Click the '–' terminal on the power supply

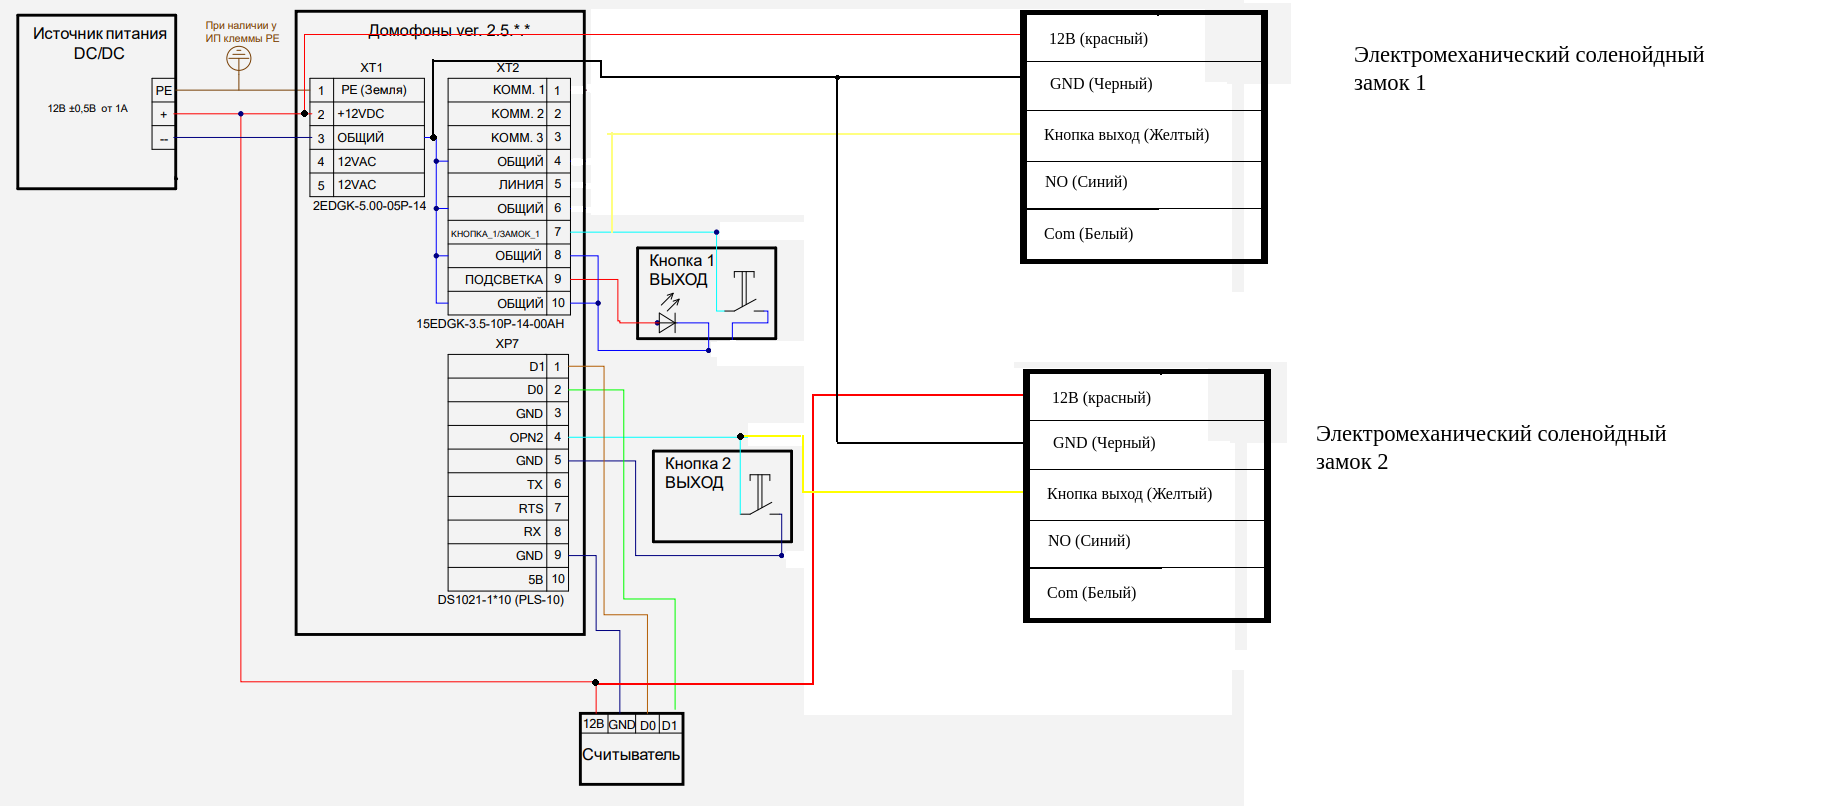point(164,138)
